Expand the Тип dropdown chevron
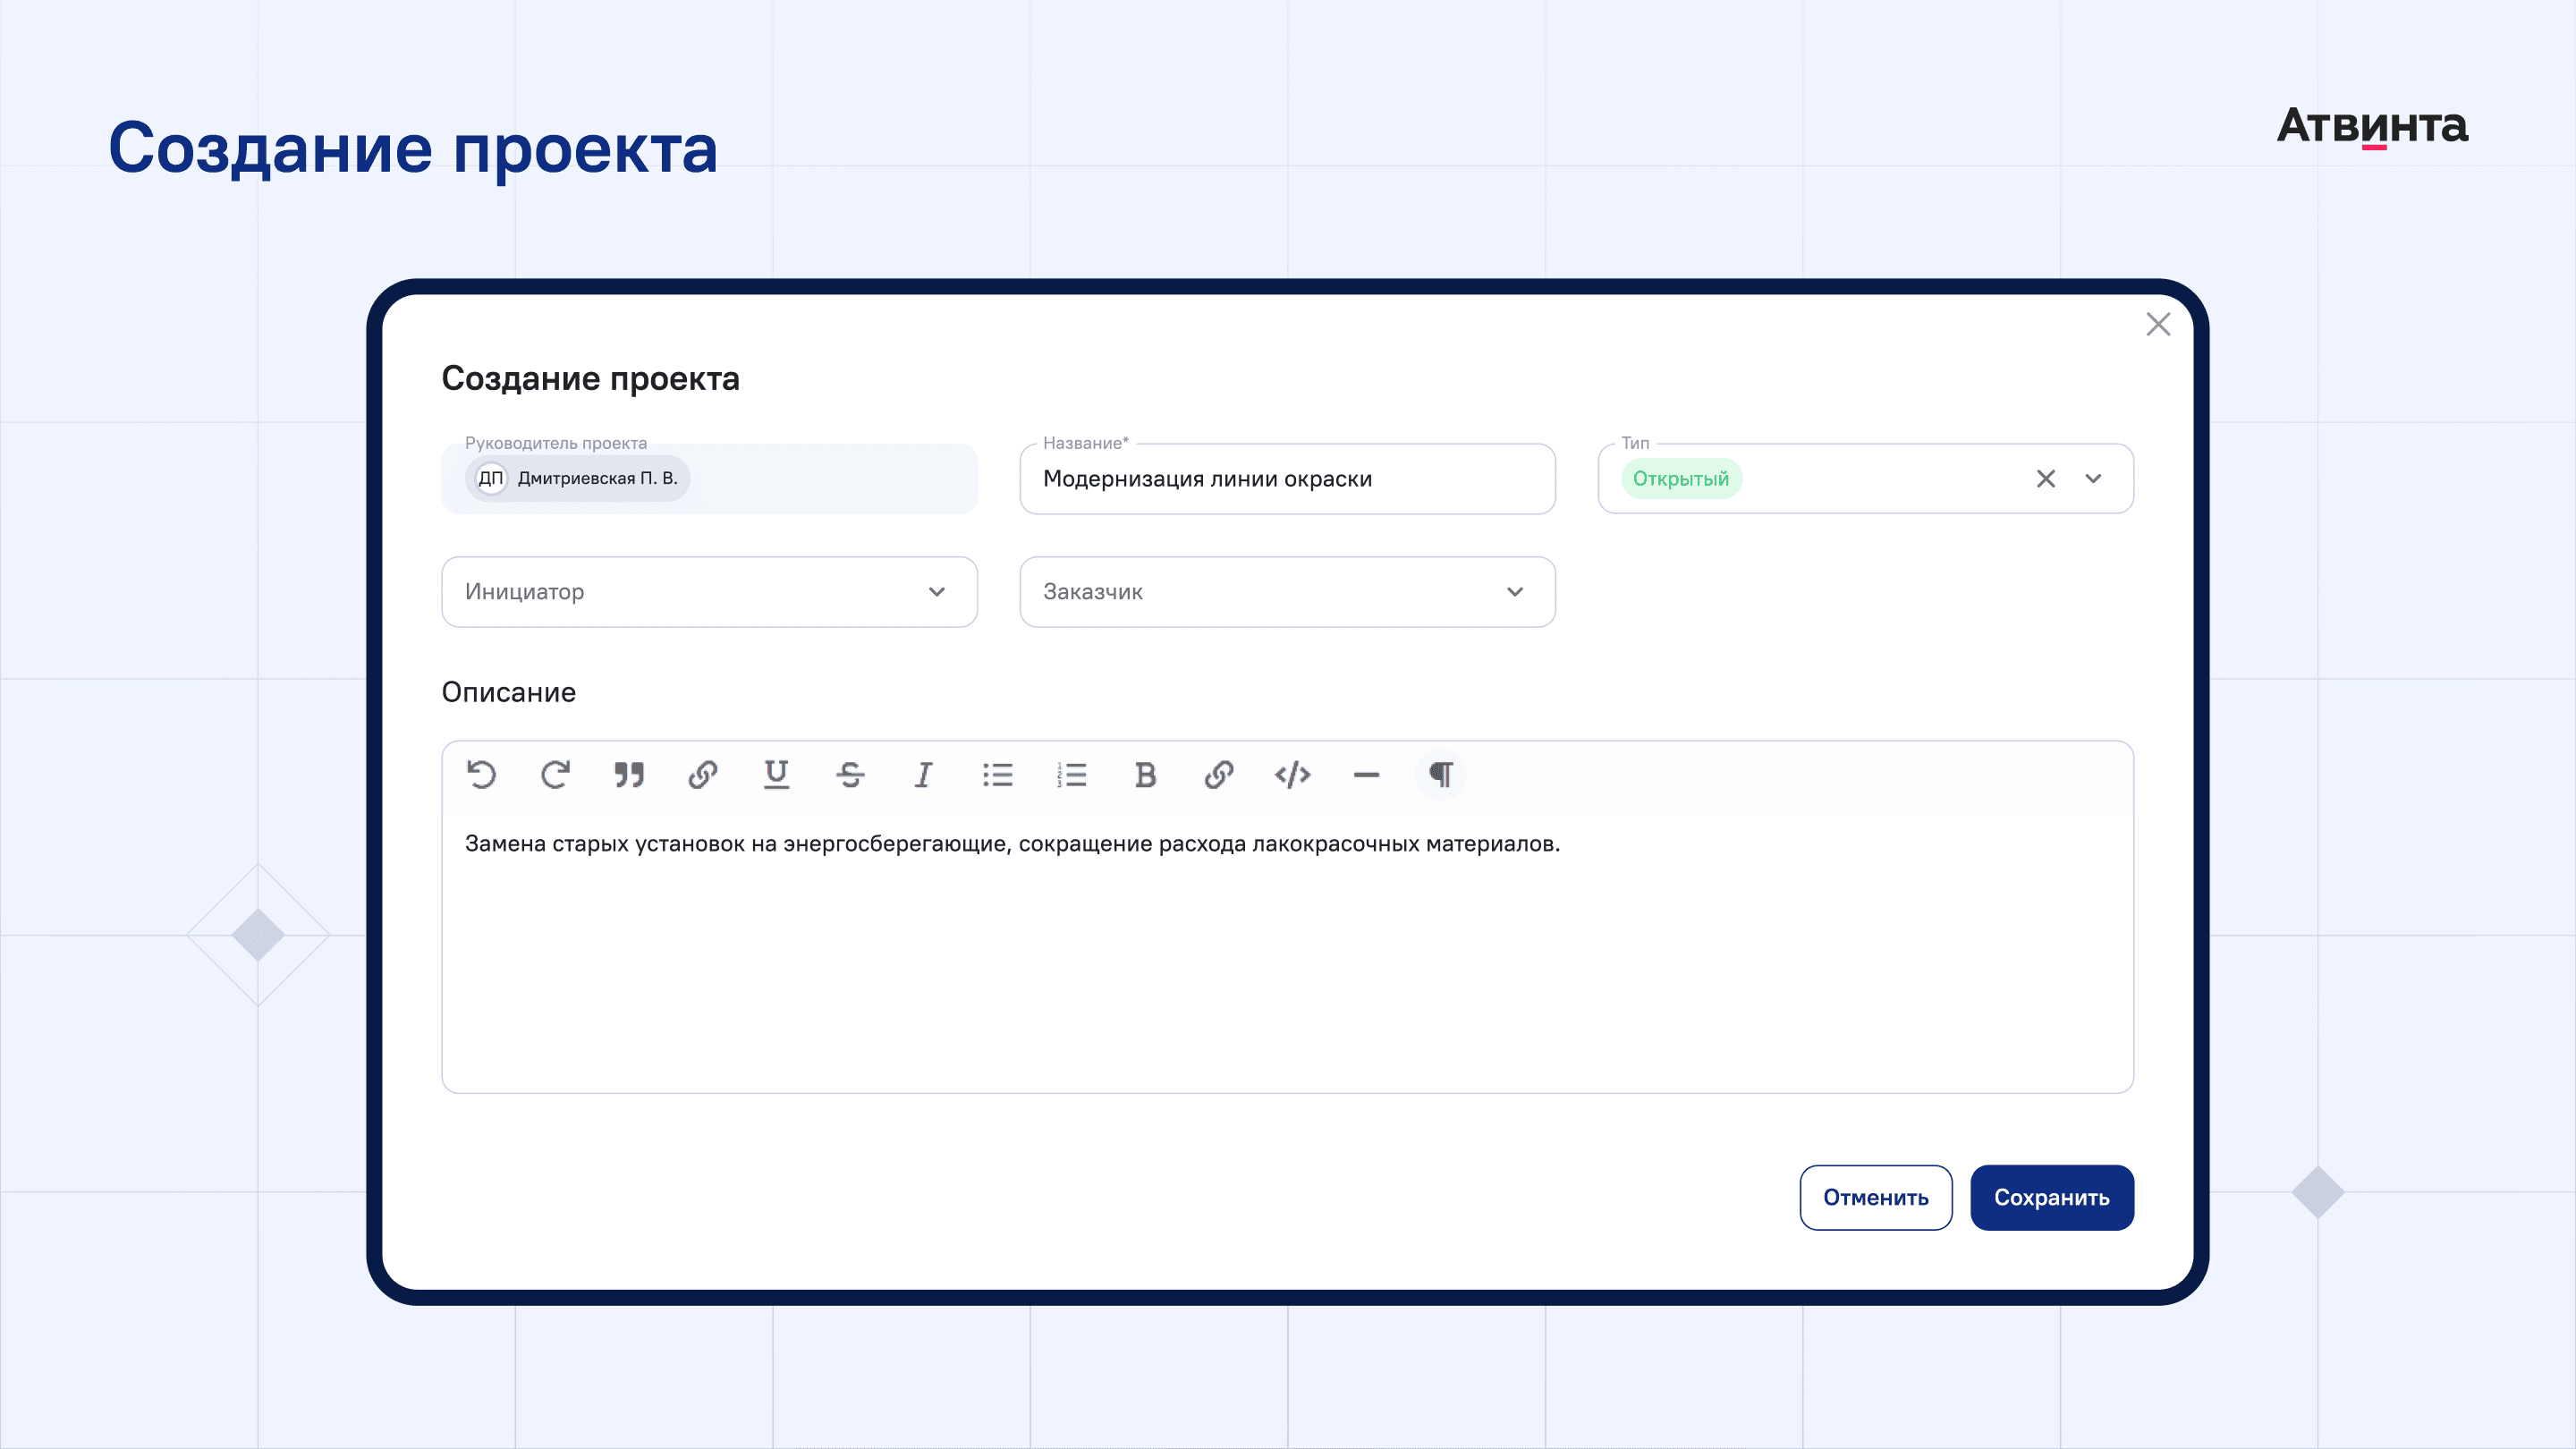Viewport: 2576px width, 1449px height. 2093,479
